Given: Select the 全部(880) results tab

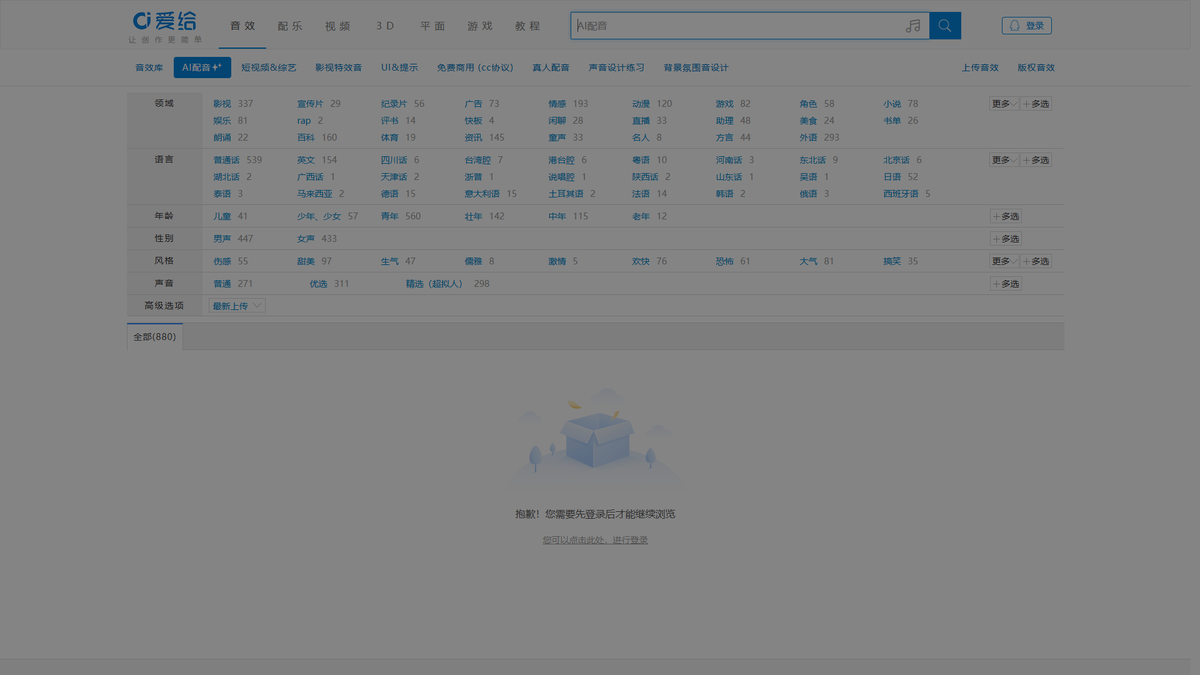Looking at the screenshot, I should 155,337.
